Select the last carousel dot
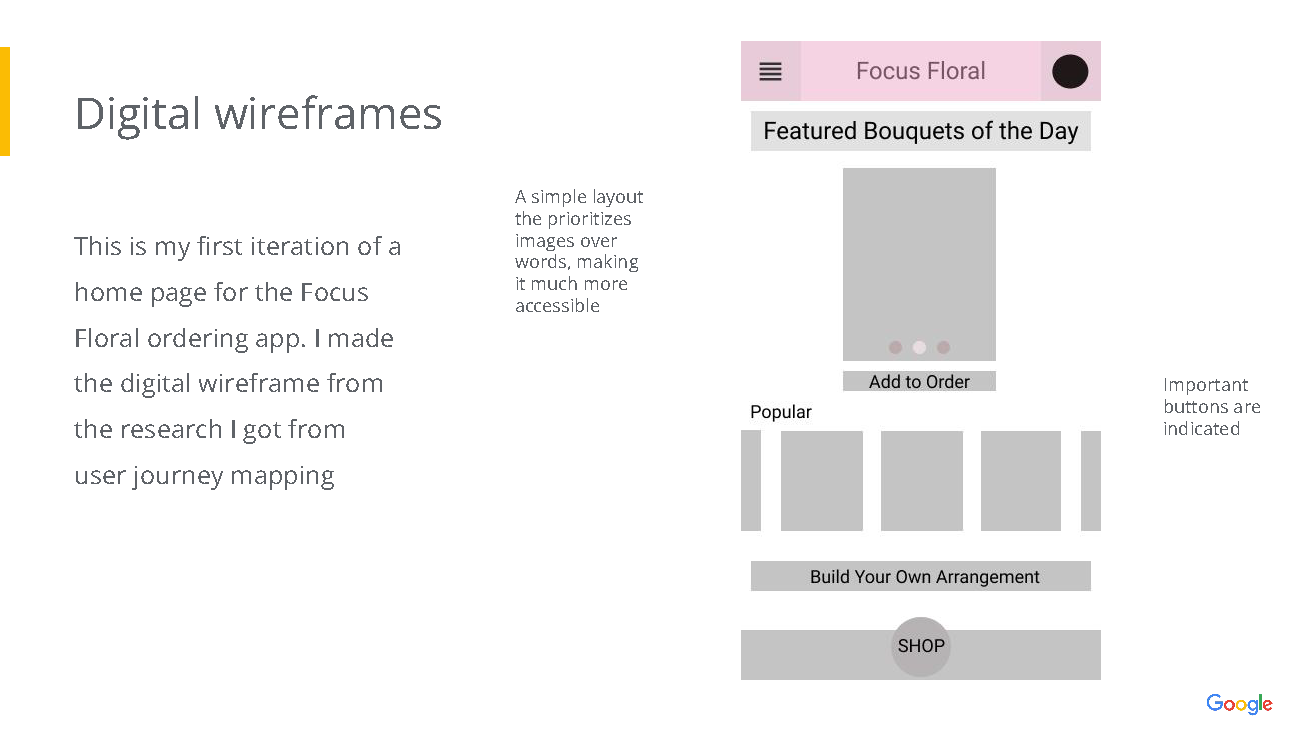Screen dimensions: 1310x737 click(943, 348)
